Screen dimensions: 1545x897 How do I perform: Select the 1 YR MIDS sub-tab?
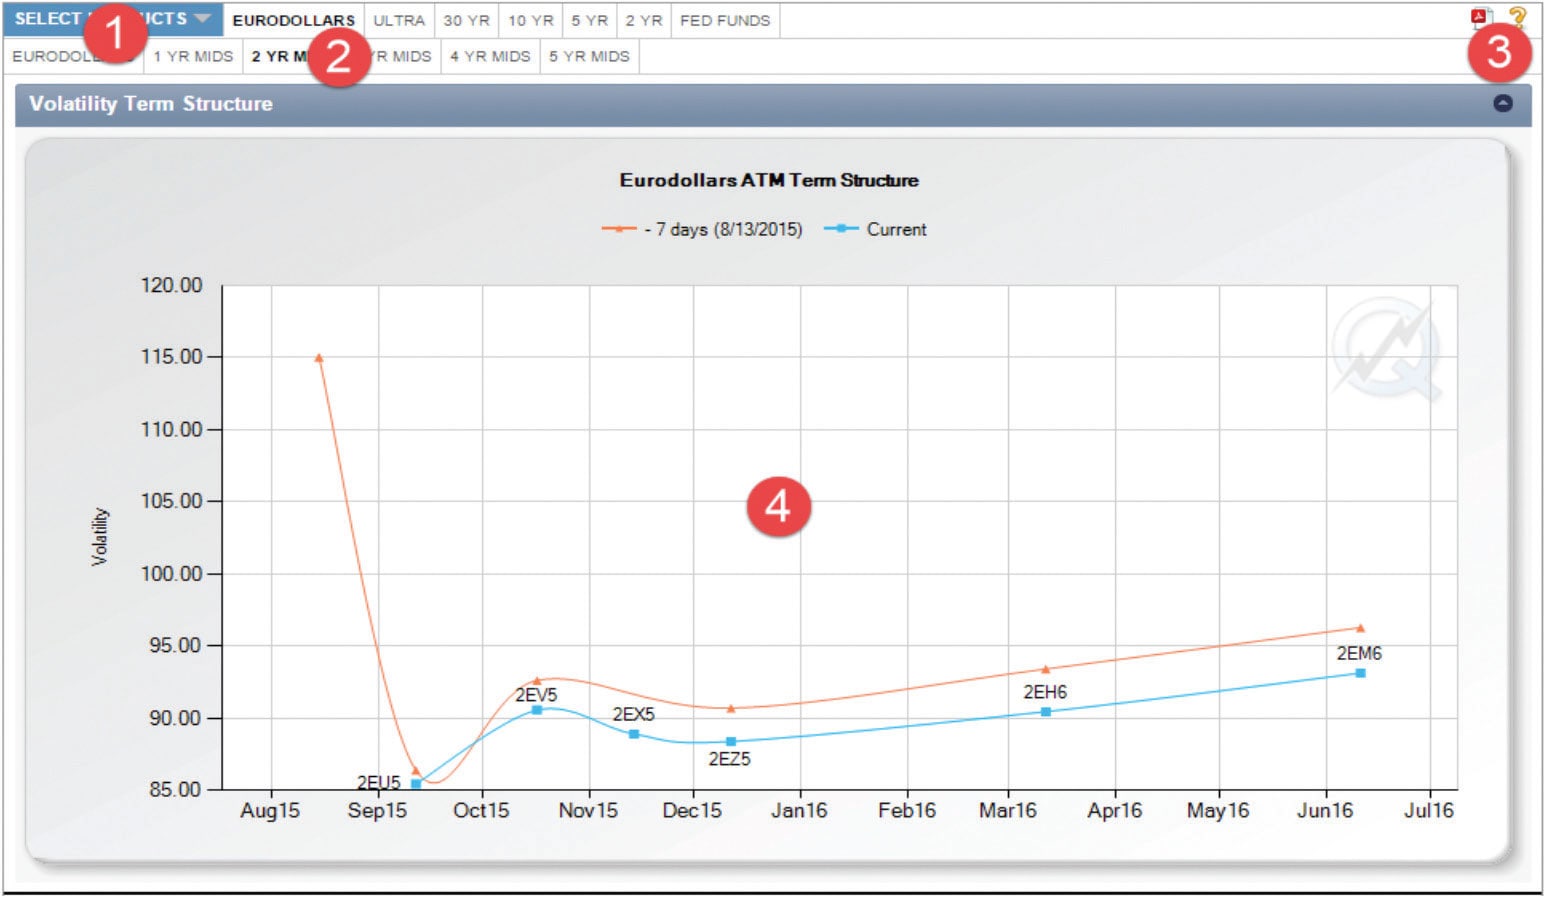point(193,56)
